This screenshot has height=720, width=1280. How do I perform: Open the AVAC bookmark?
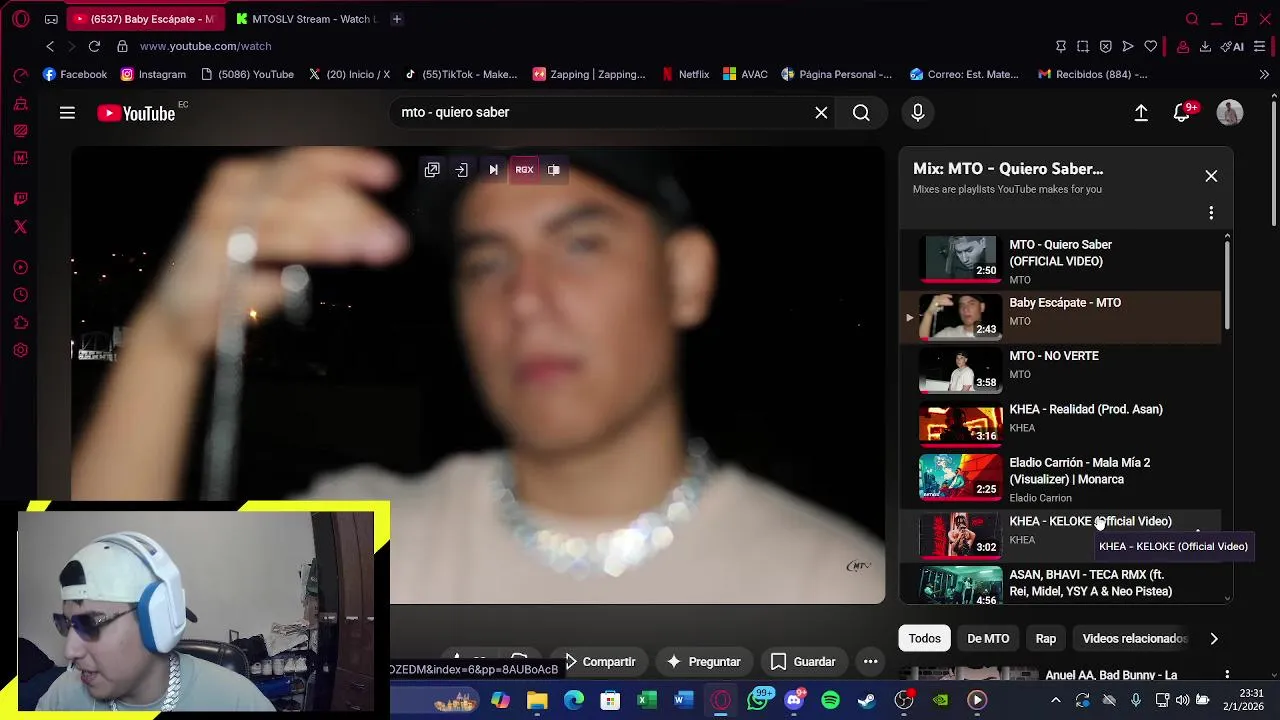coord(746,74)
